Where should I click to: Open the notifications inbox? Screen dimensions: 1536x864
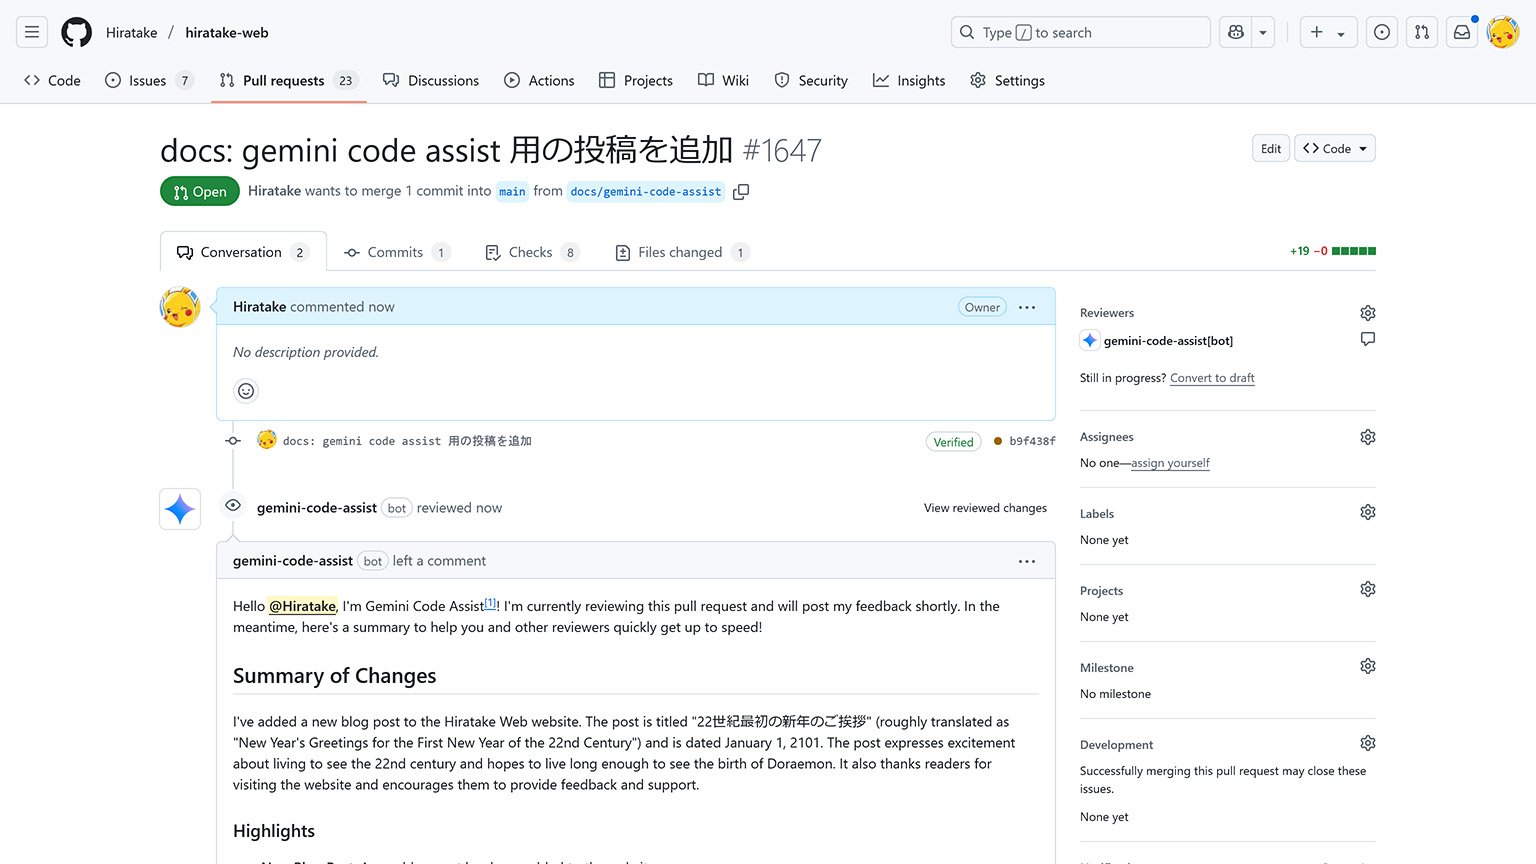[1462, 32]
